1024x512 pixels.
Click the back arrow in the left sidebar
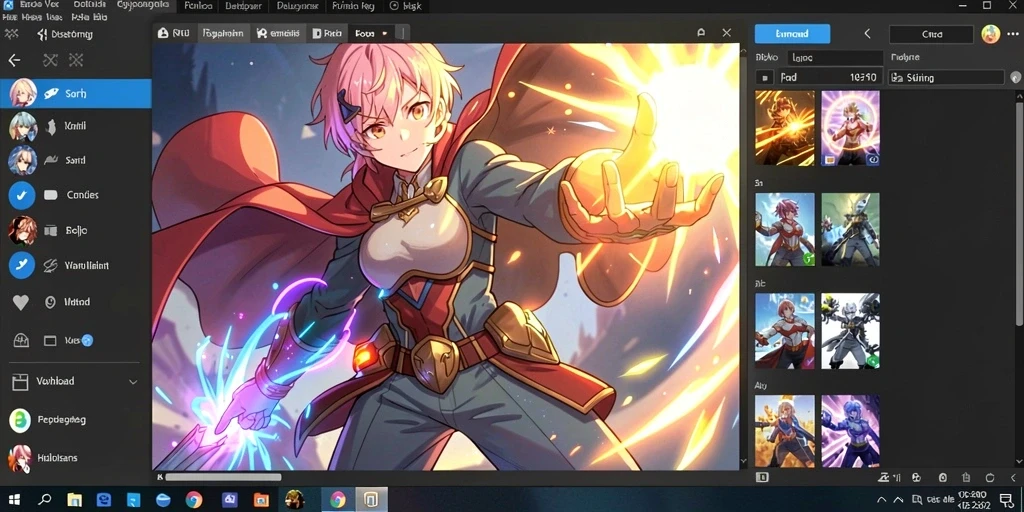[x=14, y=61]
